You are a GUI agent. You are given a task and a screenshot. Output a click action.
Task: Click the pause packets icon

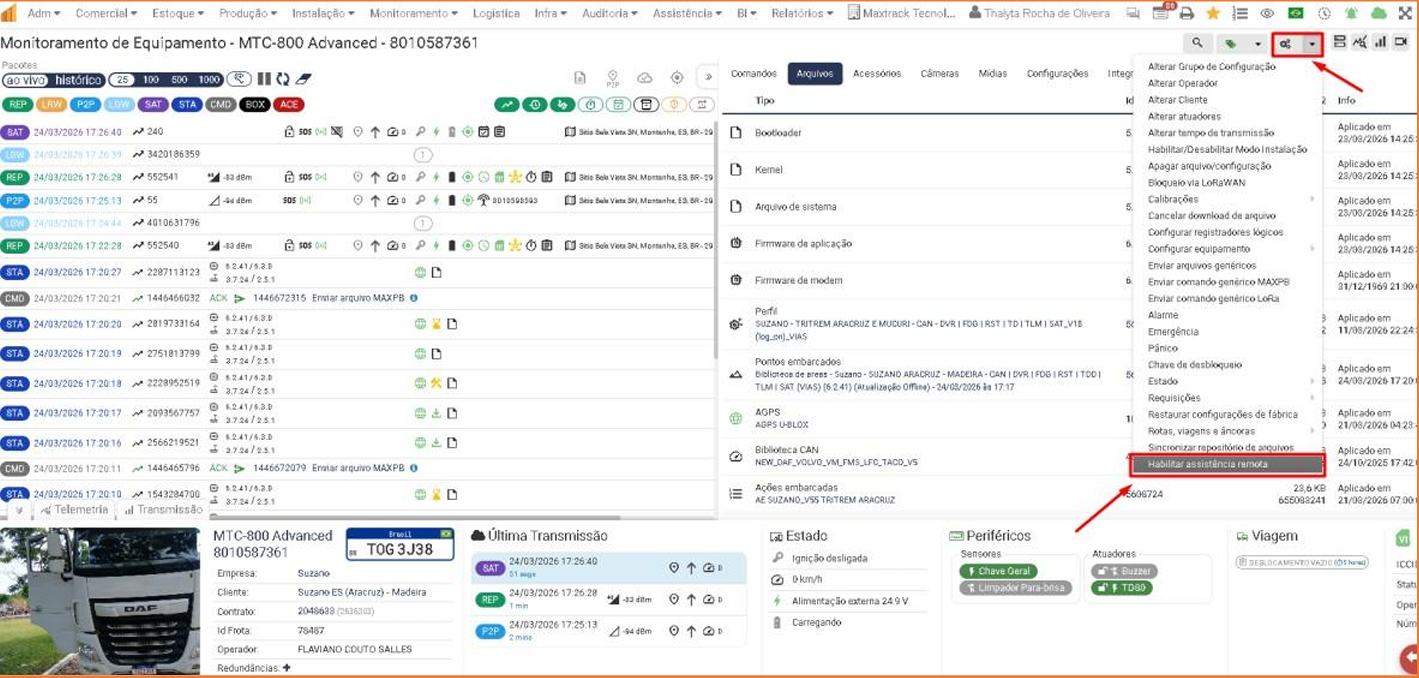(264, 79)
